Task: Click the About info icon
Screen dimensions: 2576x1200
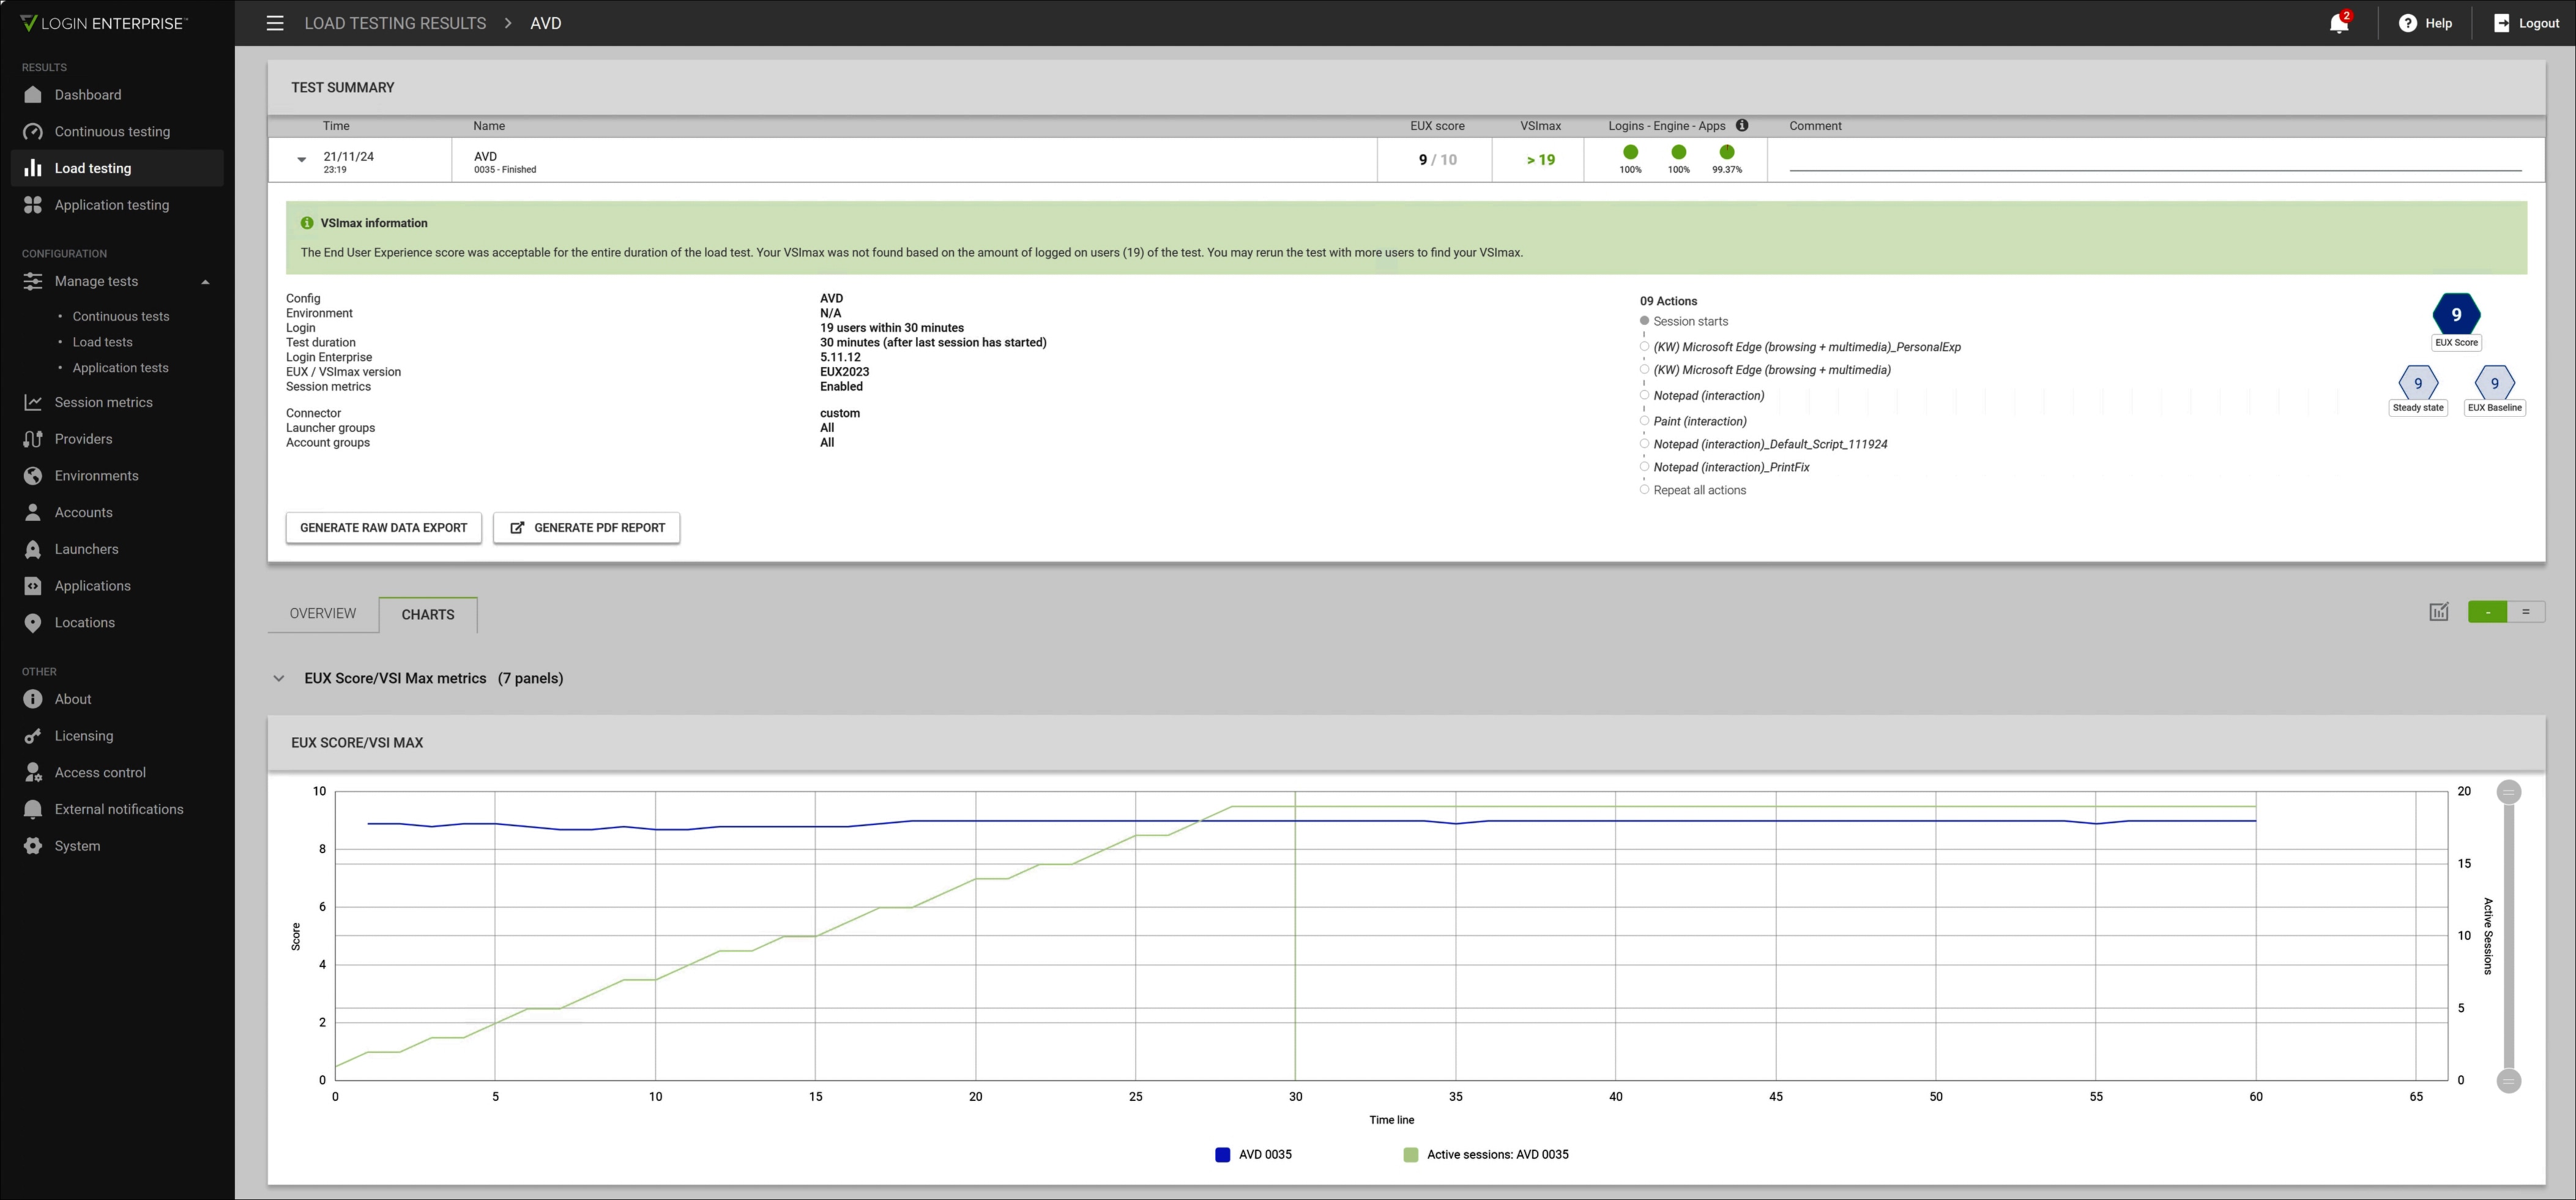Action: pyautogui.click(x=33, y=699)
